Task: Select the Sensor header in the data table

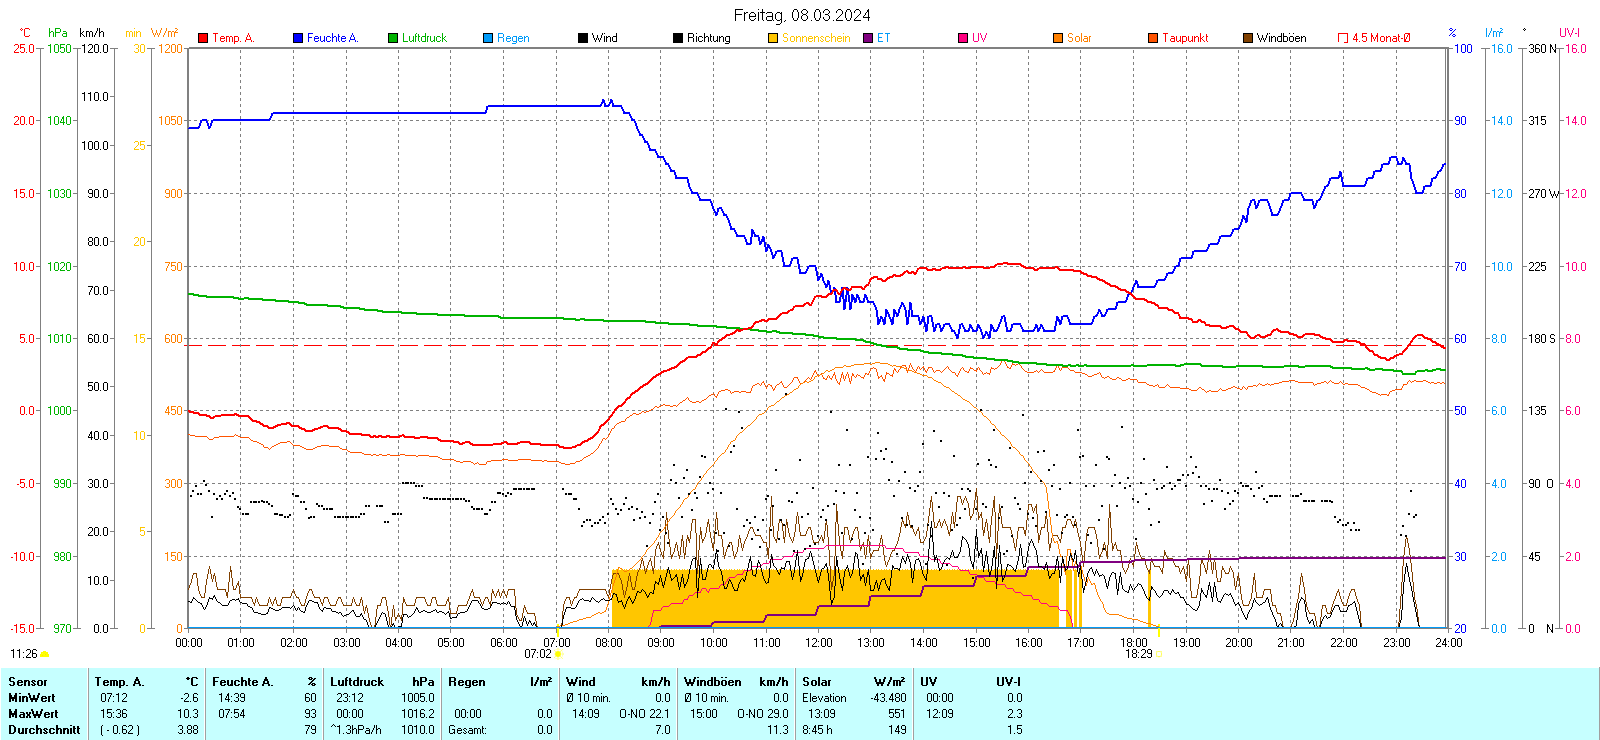Action: click(x=28, y=682)
